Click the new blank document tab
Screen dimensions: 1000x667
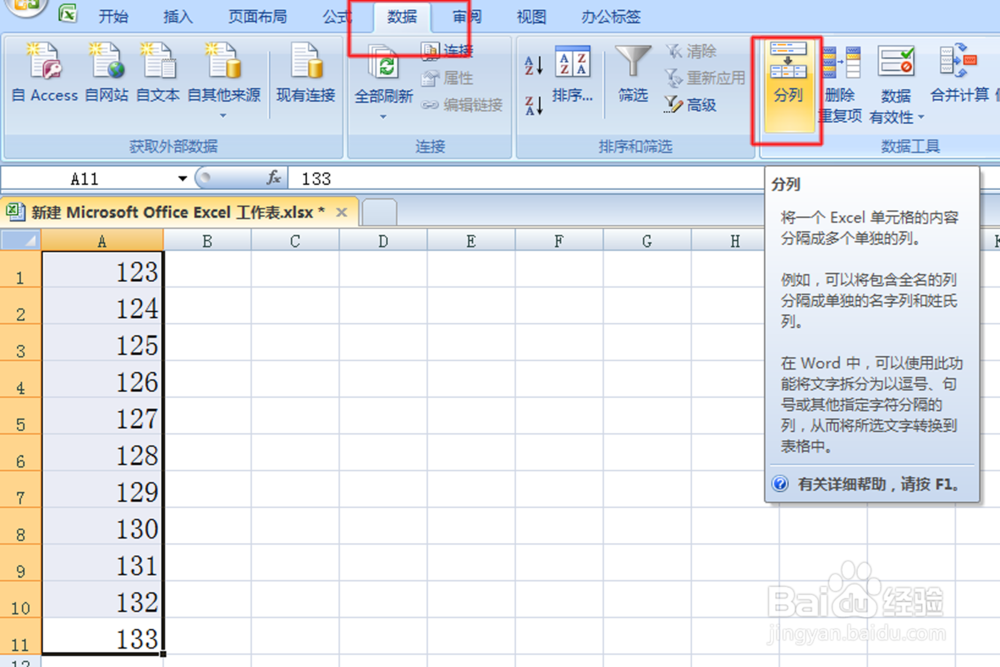coord(379,212)
